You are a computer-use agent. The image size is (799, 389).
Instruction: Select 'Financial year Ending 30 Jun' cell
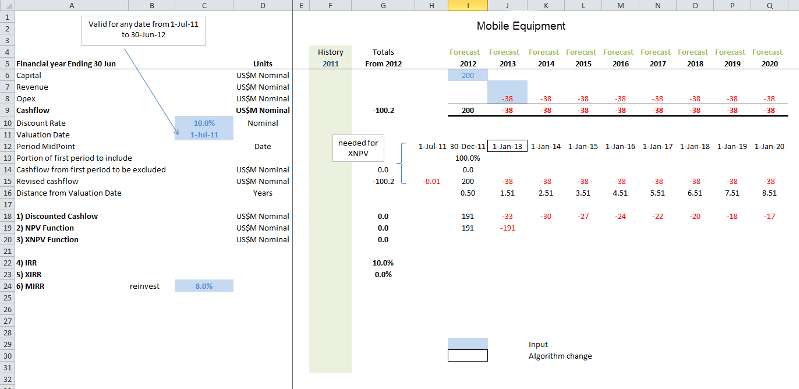(x=66, y=64)
